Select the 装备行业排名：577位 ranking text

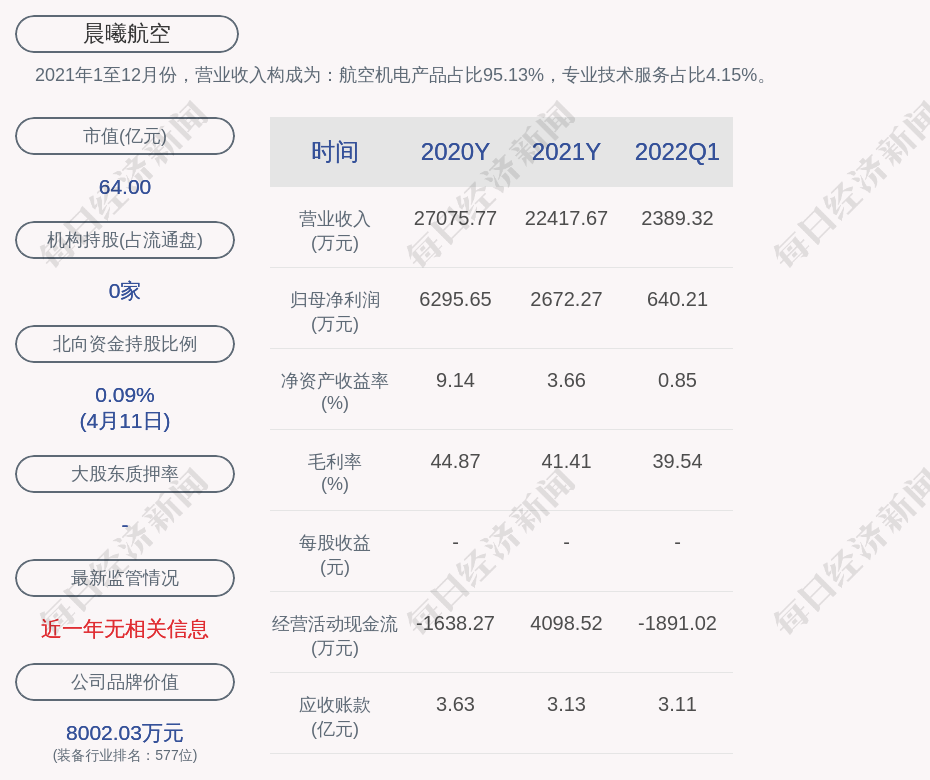tap(125, 756)
